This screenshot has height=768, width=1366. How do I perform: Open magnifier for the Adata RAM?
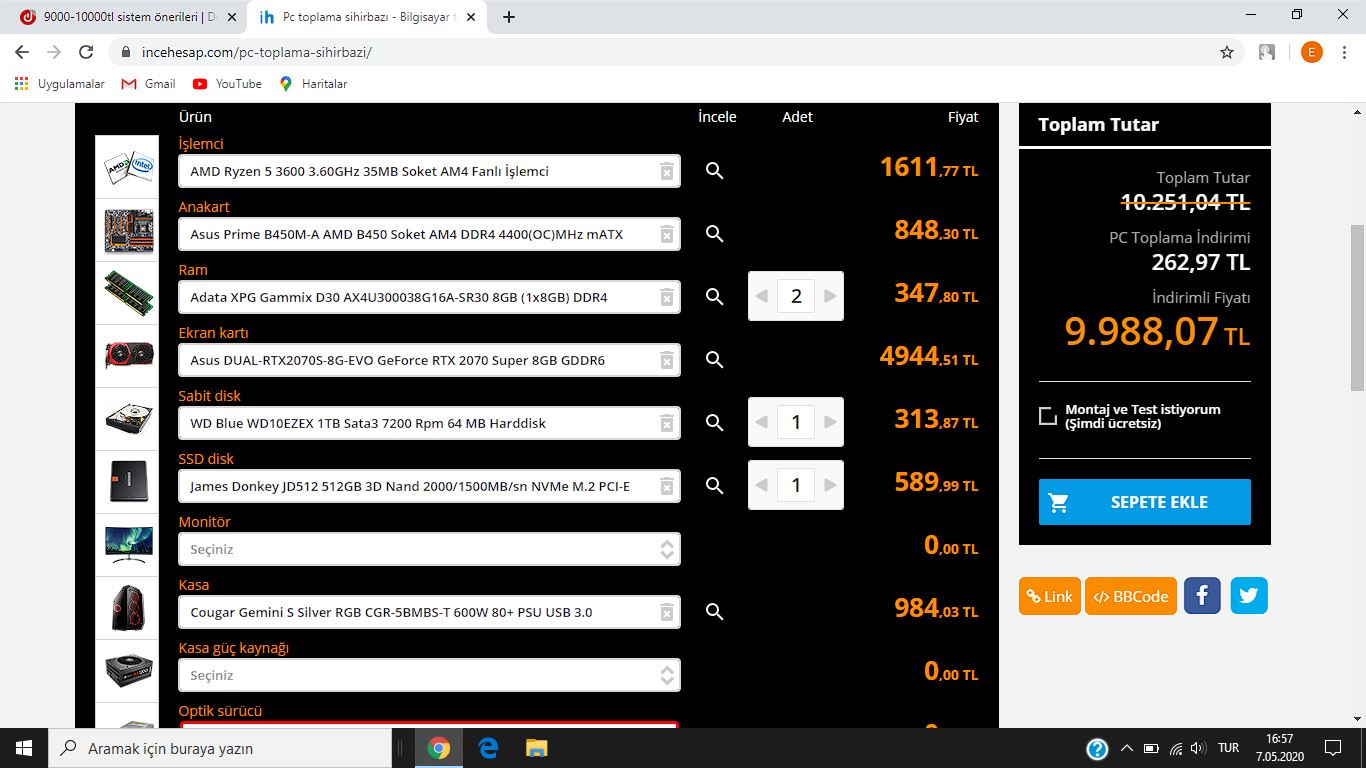(714, 297)
